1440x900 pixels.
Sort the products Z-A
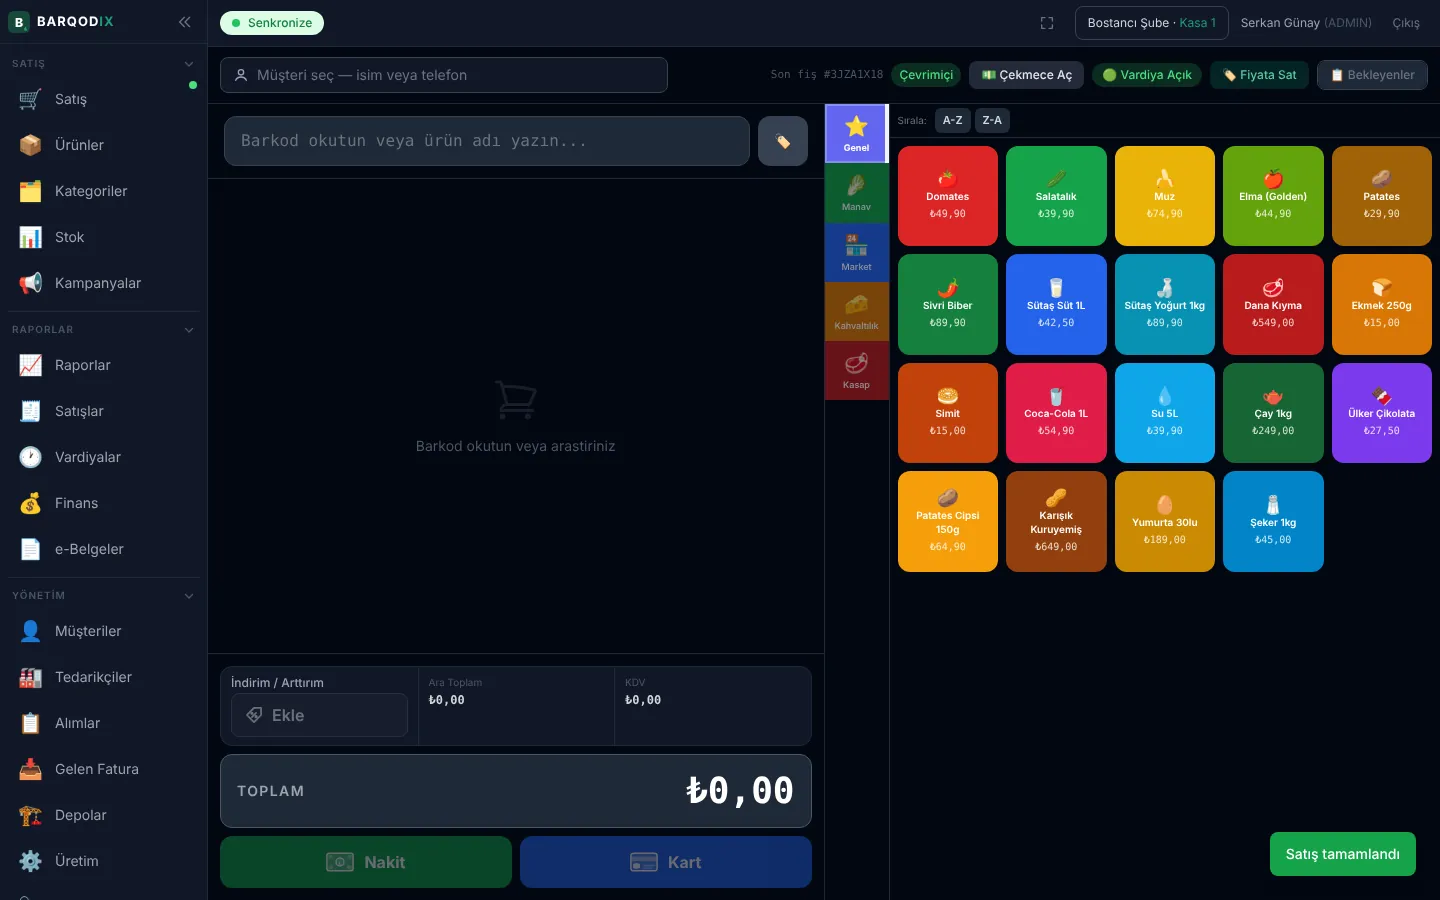pos(992,120)
